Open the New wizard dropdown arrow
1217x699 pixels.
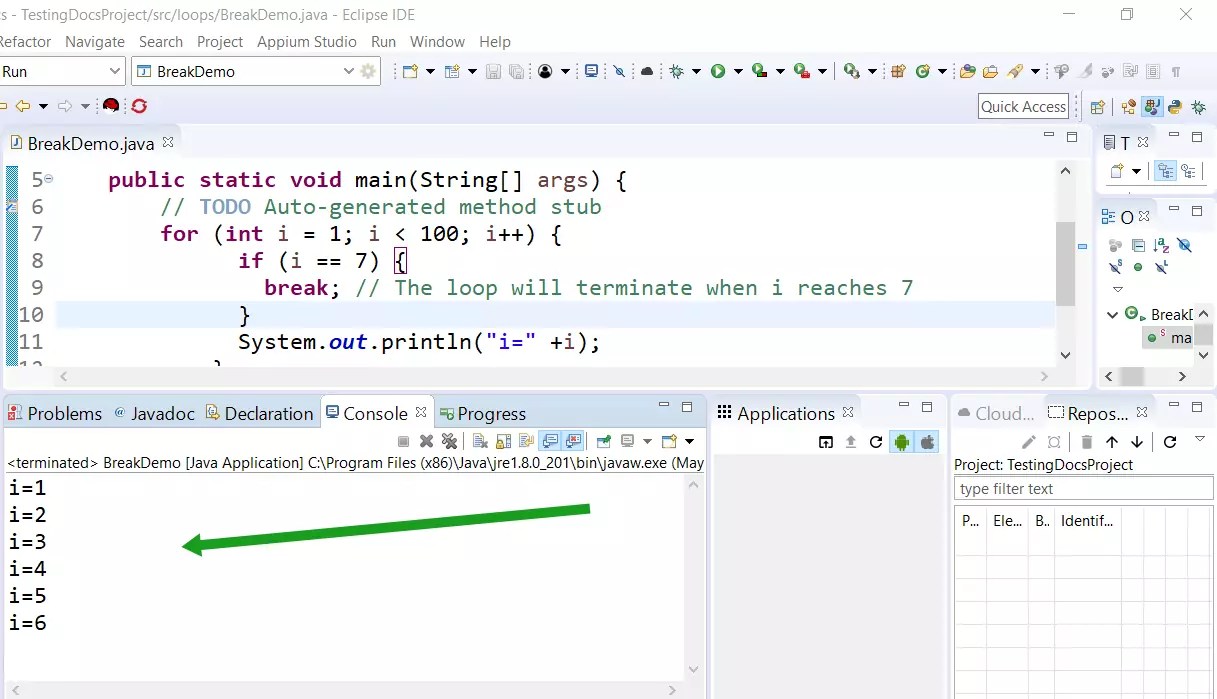(x=430, y=71)
